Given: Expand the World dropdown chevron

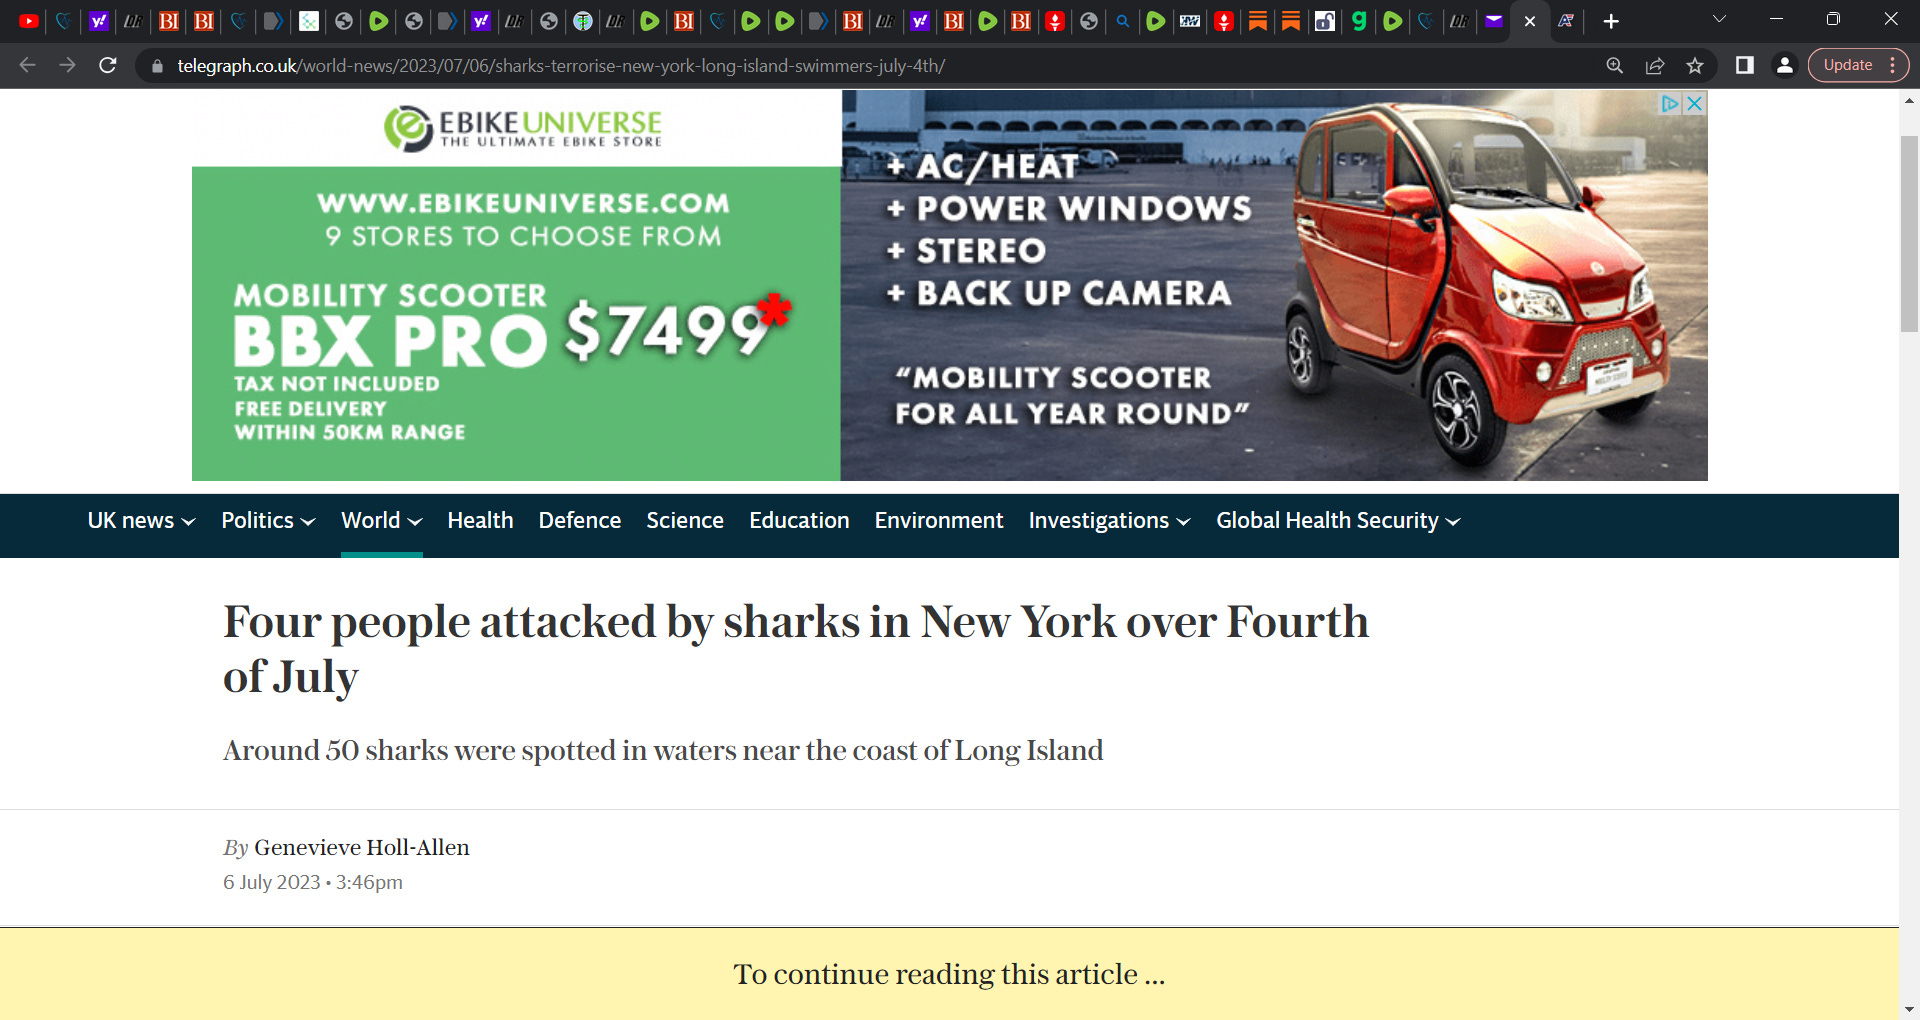Looking at the screenshot, I should coord(415,522).
